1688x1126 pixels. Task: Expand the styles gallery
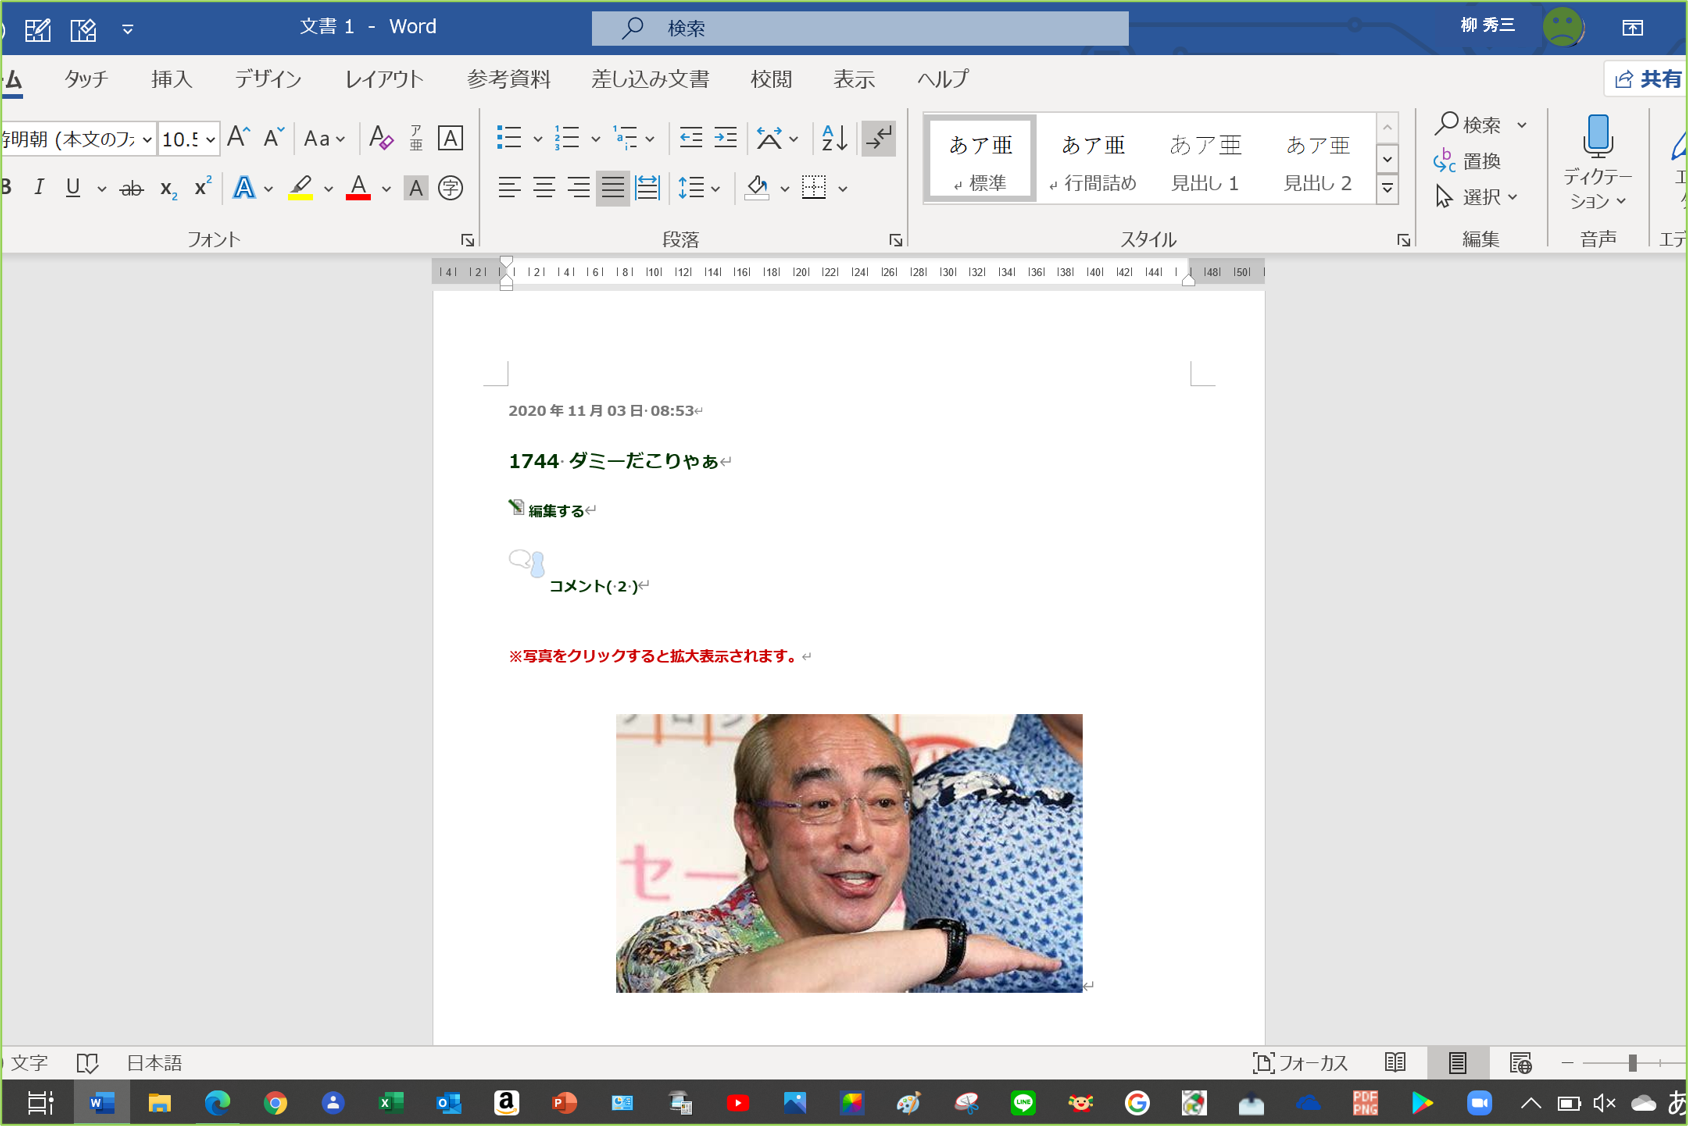[1387, 188]
